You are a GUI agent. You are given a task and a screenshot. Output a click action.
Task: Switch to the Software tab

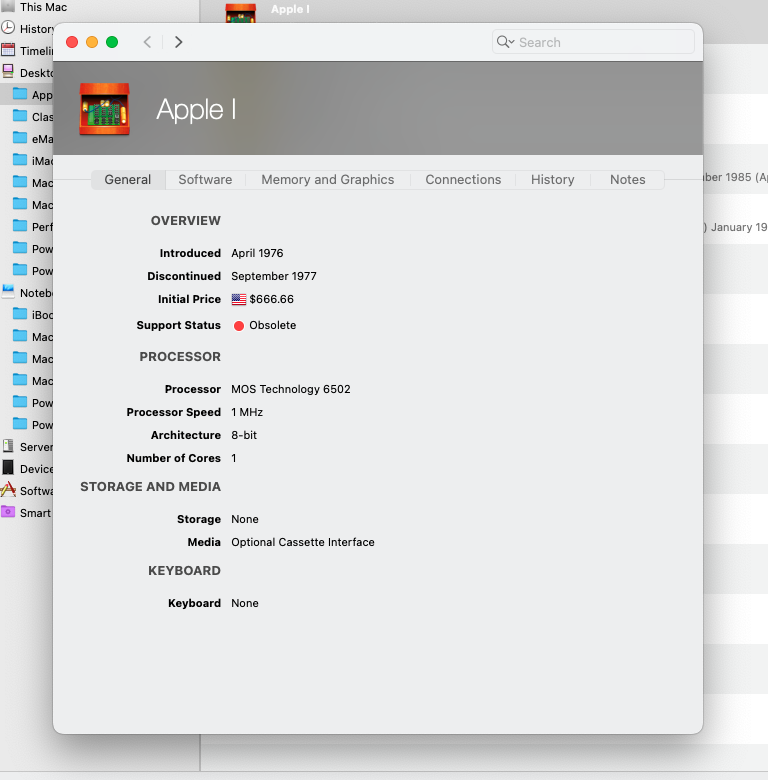205,180
